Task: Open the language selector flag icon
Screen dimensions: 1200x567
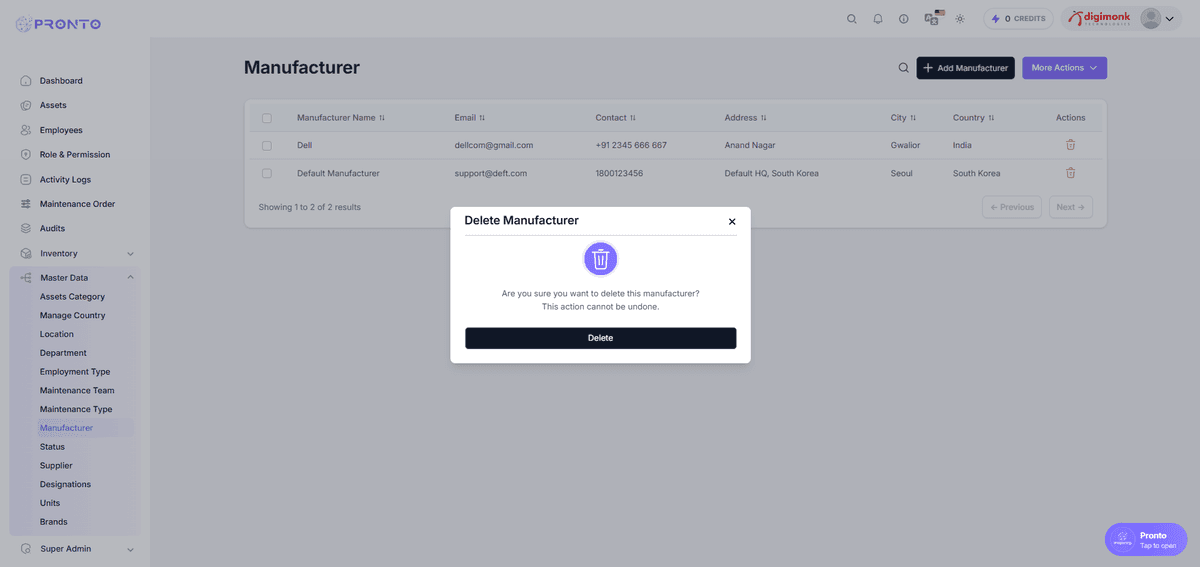Action: [933, 18]
